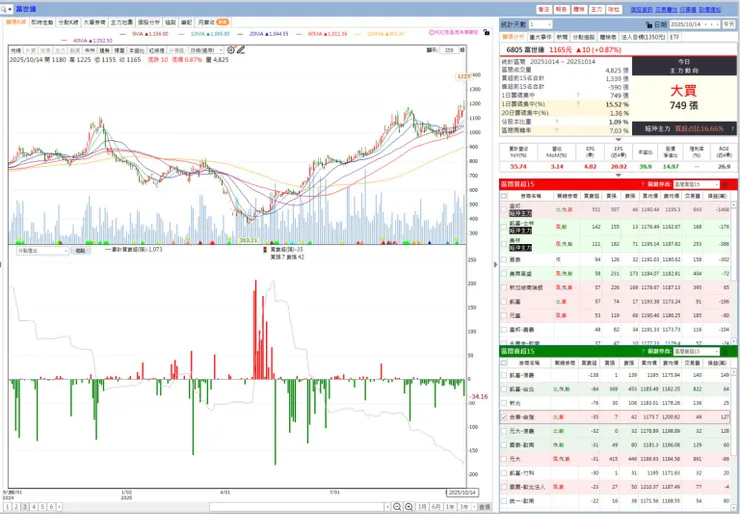This screenshot has width=740, height=514.
Task: Open 關鍵券商 dropdown in red 買超 header
Action: point(697,185)
